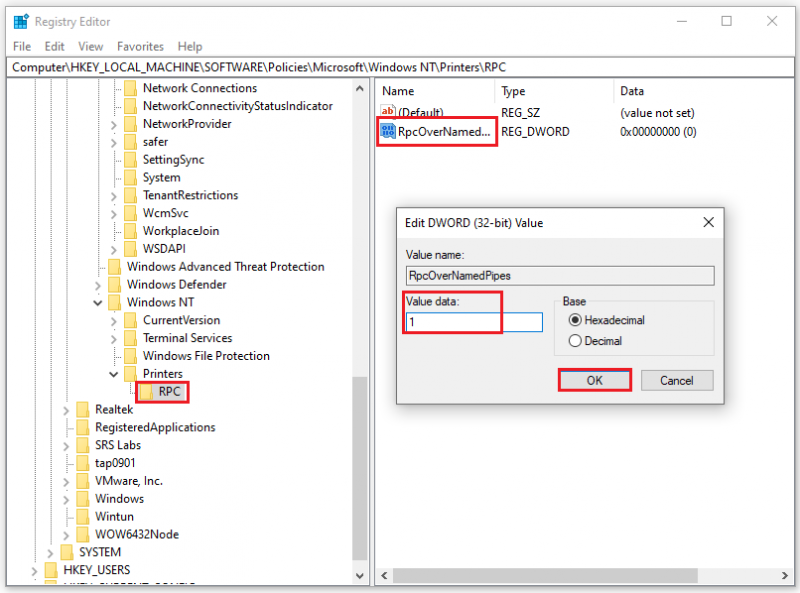Click the Printers folder icon
800x593 pixels.
click(x=130, y=374)
